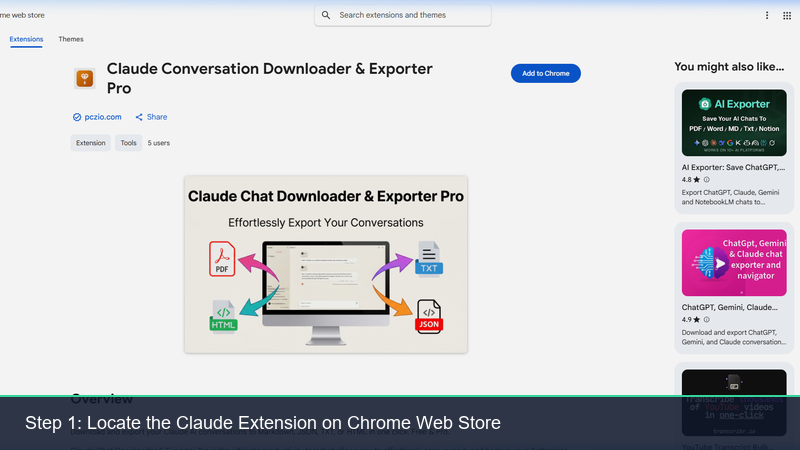
Task: Switch to the Themes tab
Action: click(71, 39)
